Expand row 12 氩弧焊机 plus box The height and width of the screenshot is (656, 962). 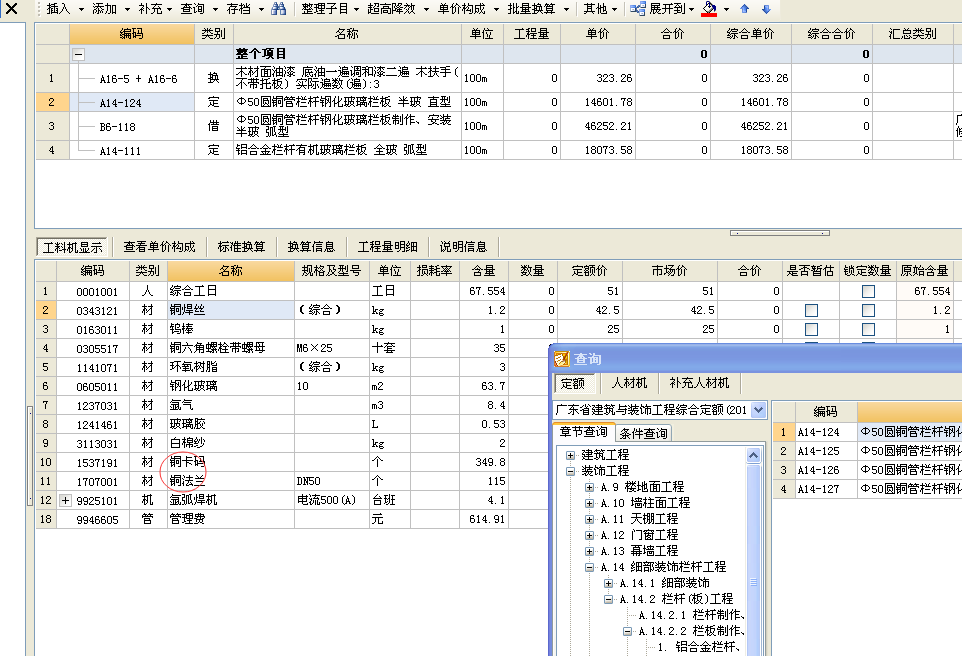tap(65, 501)
